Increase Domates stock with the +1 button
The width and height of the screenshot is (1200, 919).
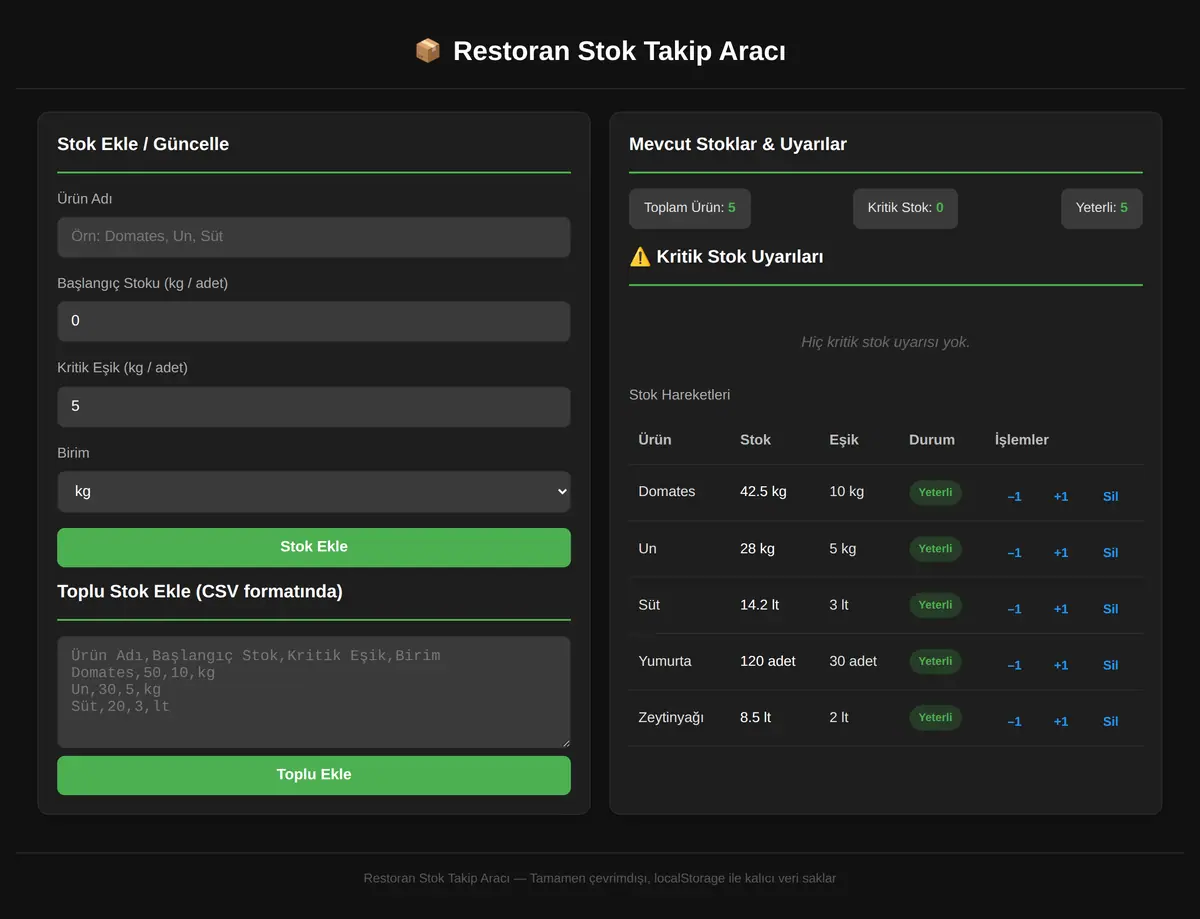tap(1061, 496)
